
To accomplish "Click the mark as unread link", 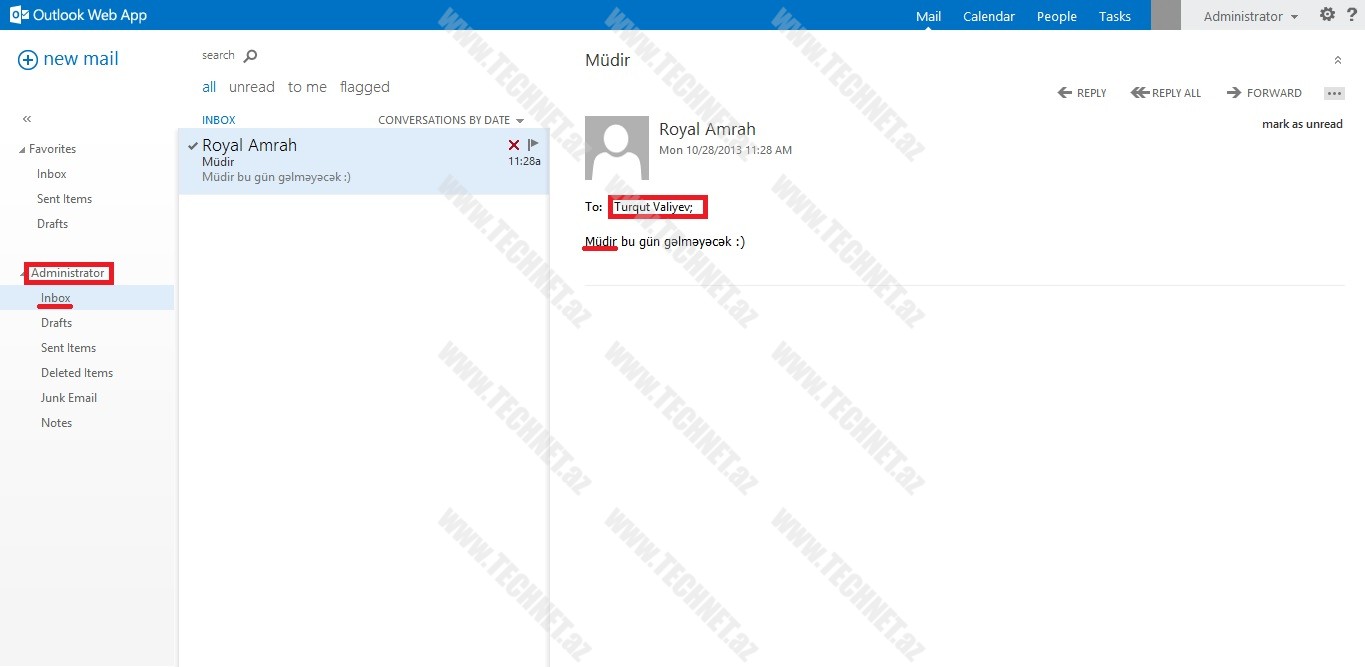I will pos(1301,124).
